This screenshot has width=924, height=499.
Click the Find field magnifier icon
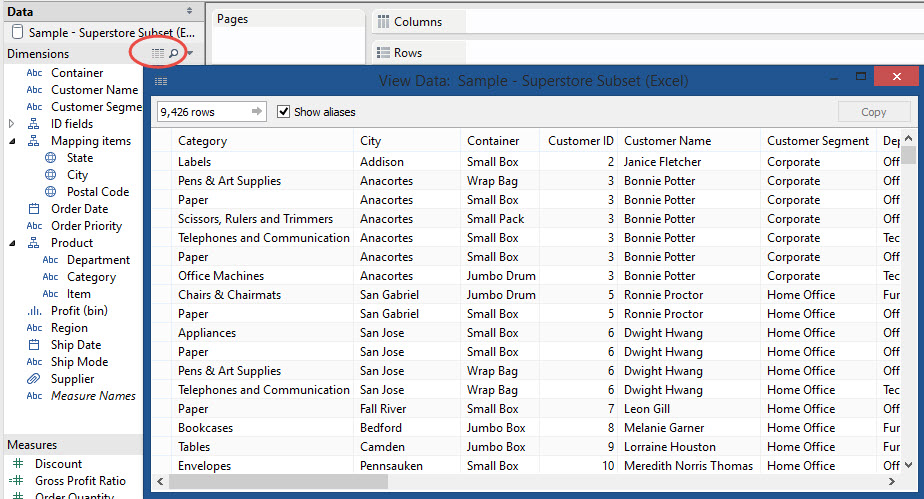tap(174, 54)
